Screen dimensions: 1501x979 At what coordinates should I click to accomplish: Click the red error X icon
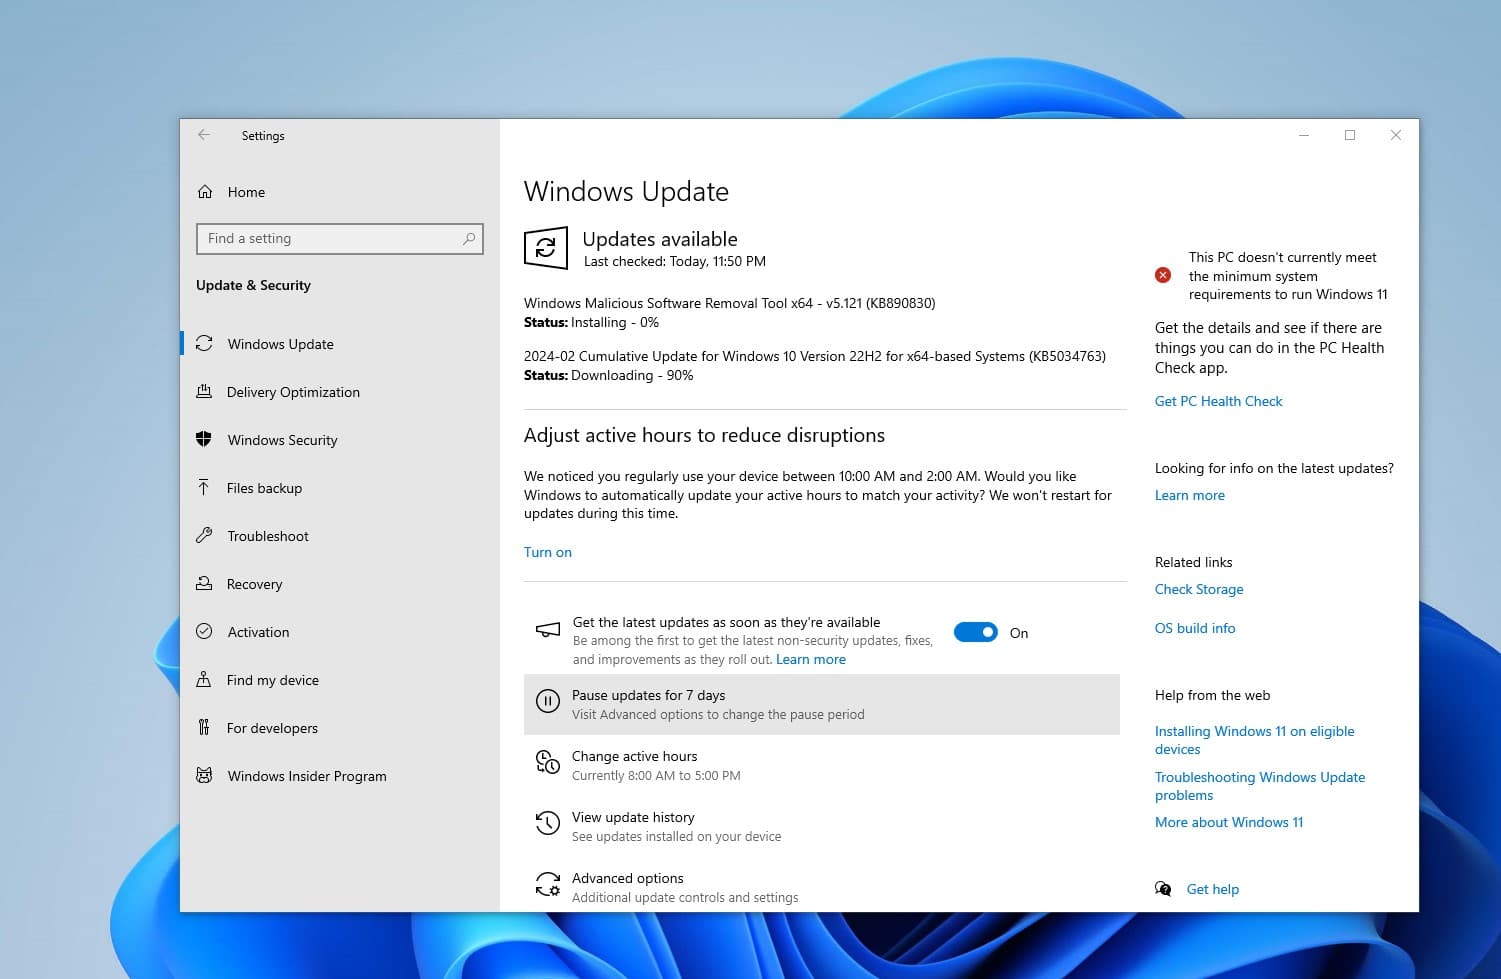pyautogui.click(x=1163, y=275)
